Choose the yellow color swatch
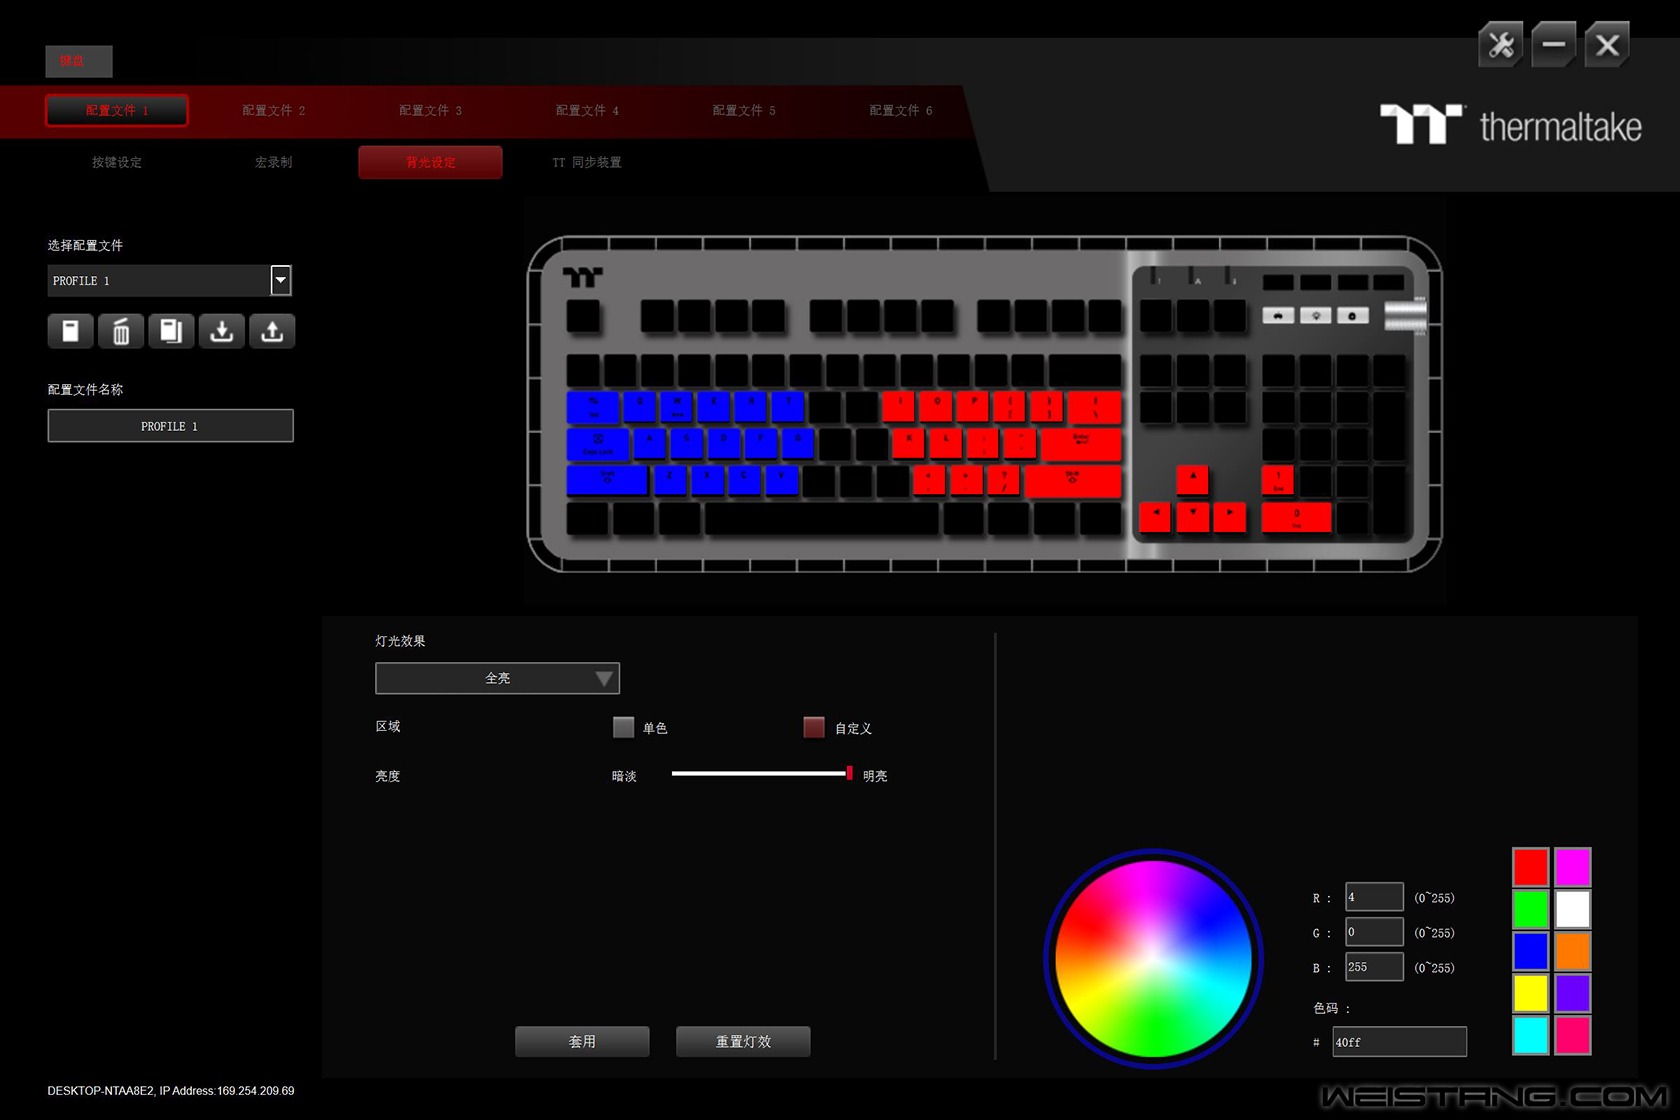Viewport: 1680px width, 1120px height. pyautogui.click(x=1530, y=993)
